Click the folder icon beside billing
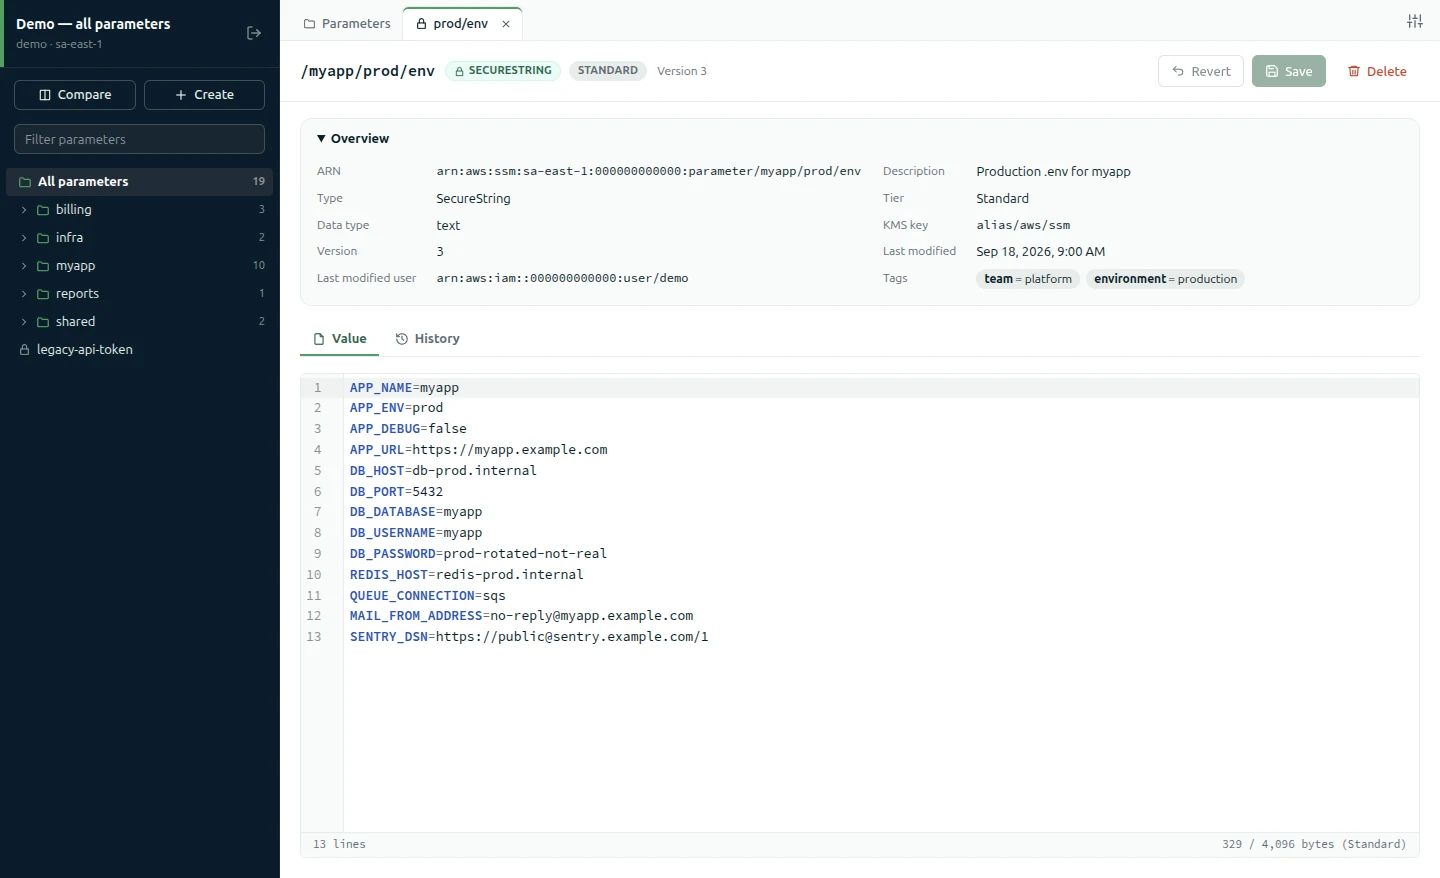Image resolution: width=1440 pixels, height=878 pixels. pos(43,210)
